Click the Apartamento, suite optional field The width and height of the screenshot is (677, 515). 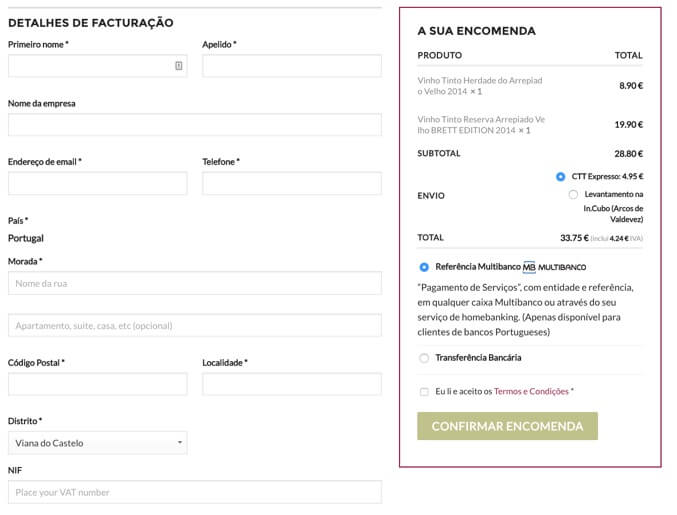(194, 326)
